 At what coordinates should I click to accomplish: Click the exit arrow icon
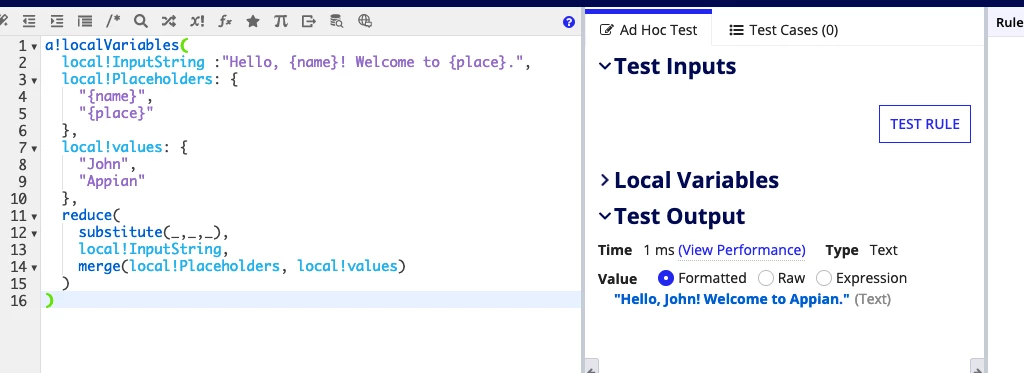tap(309, 22)
